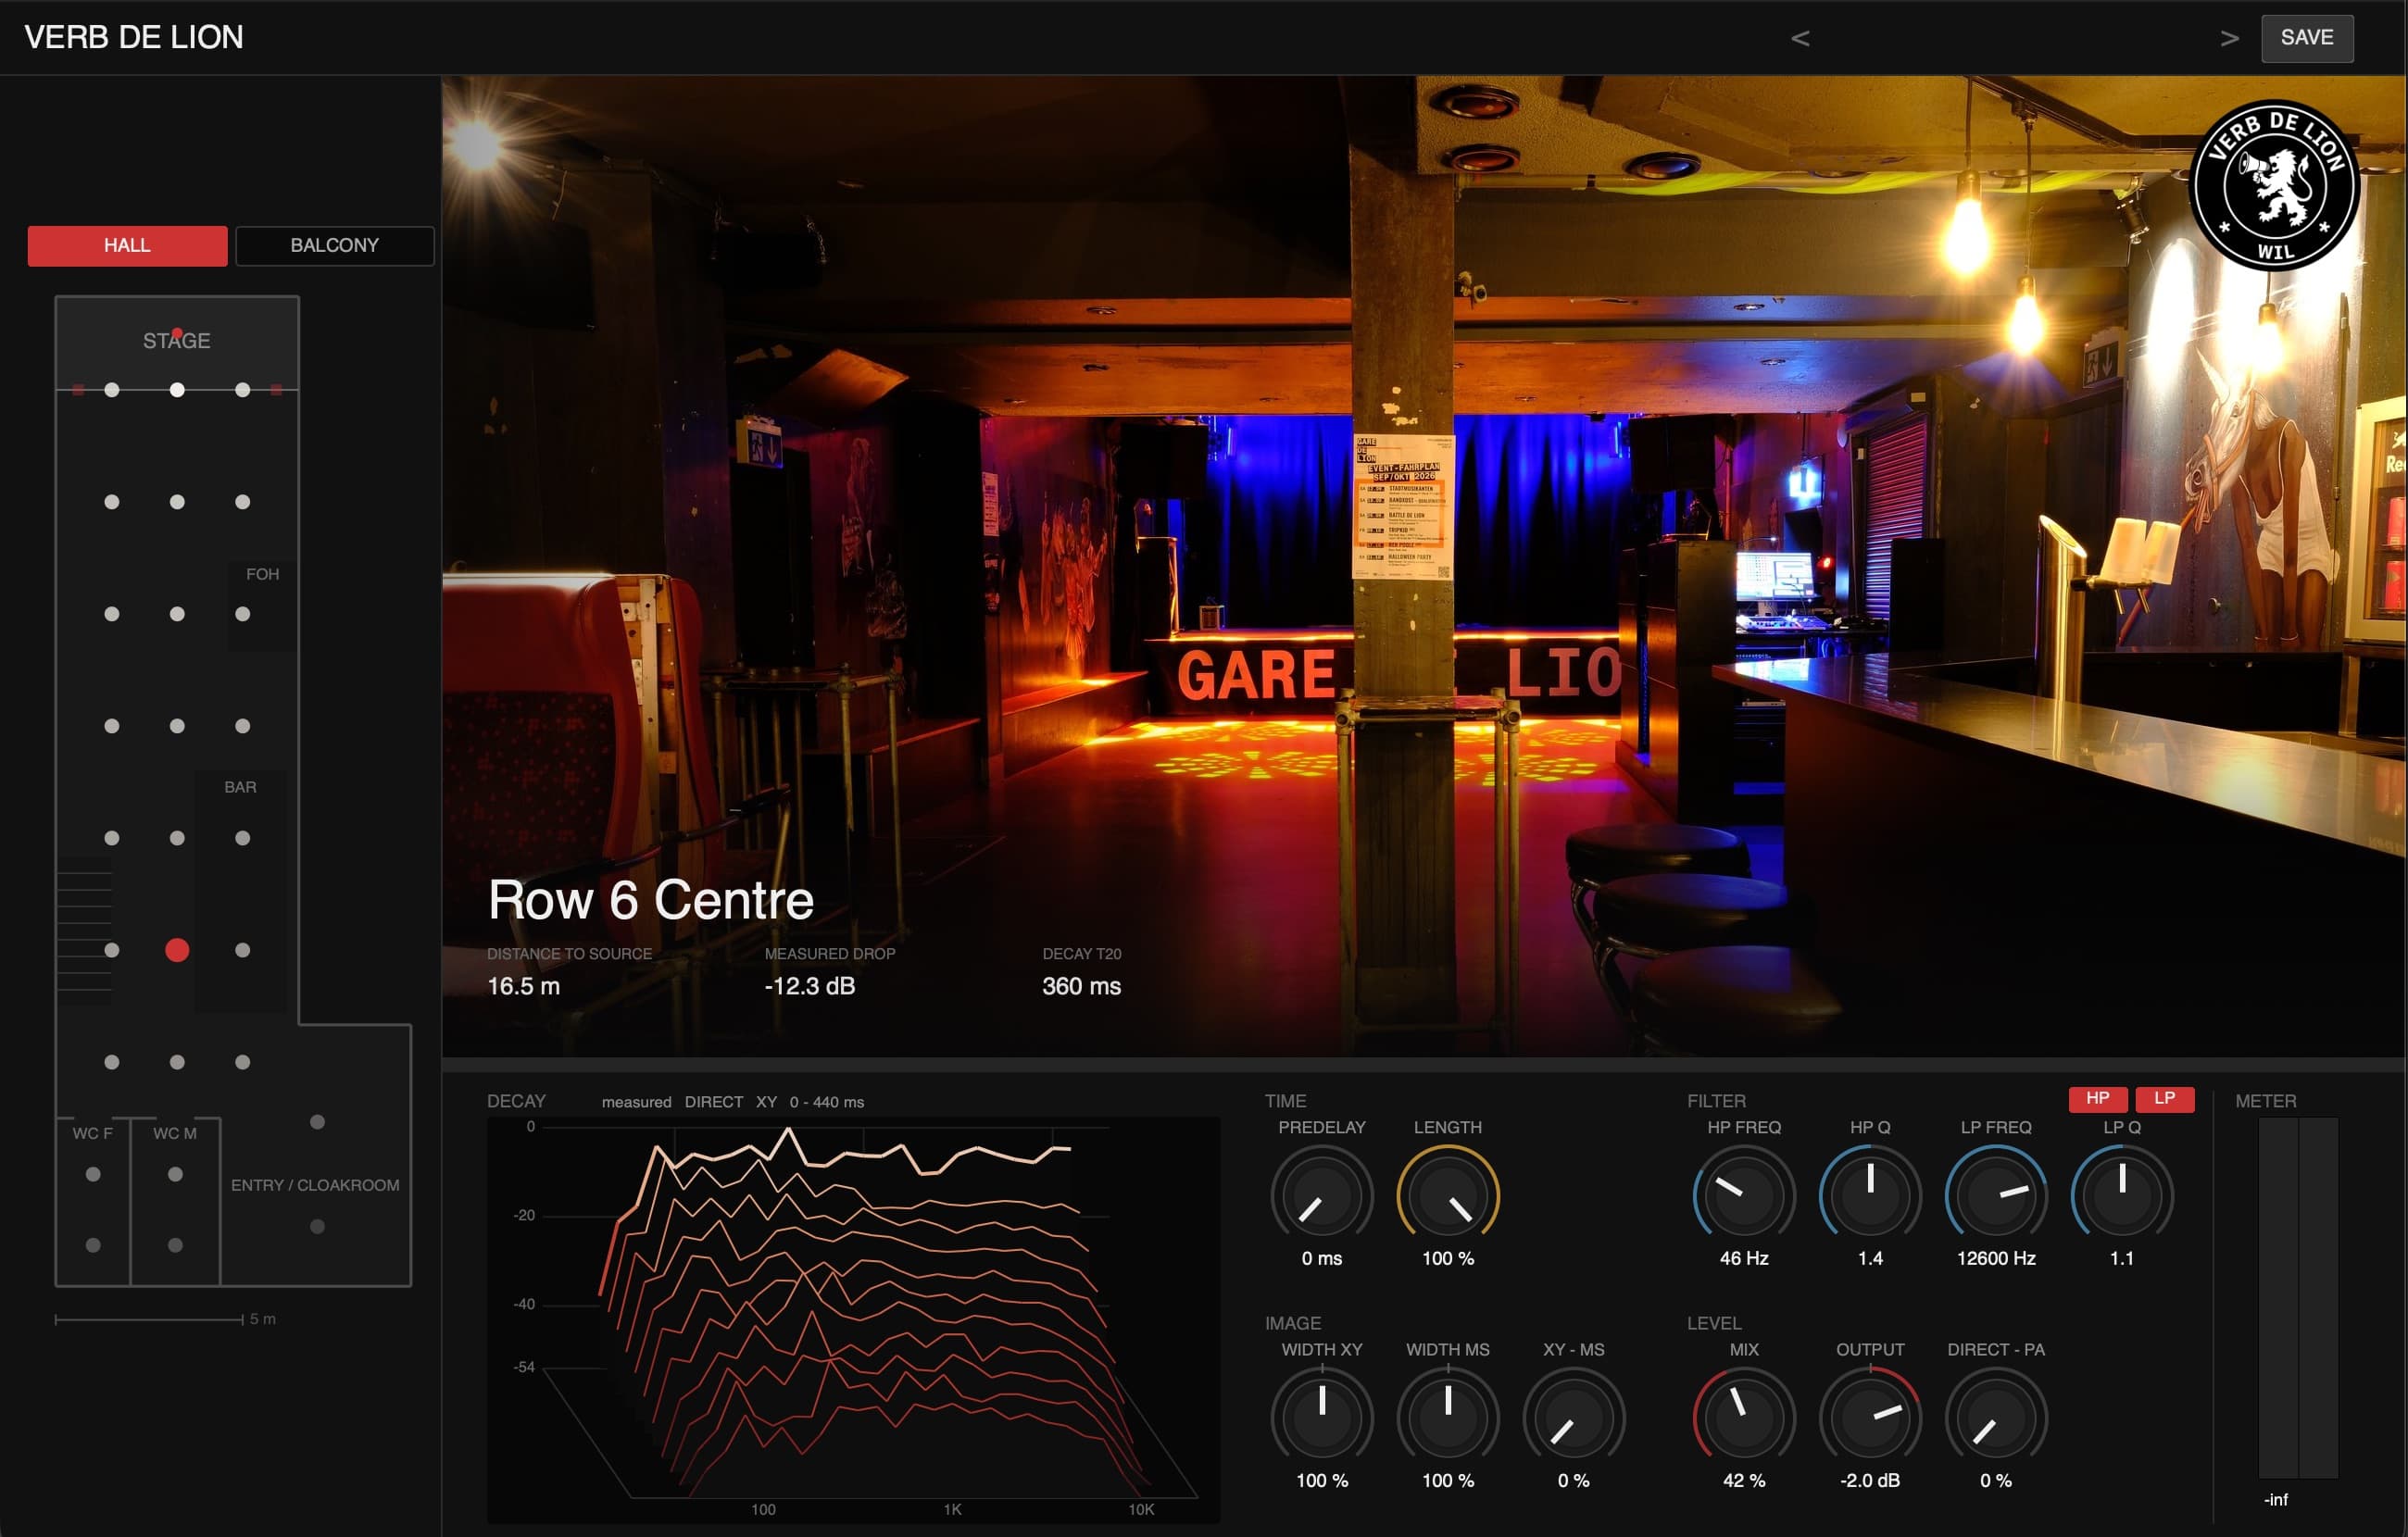2408x1537 pixels.
Task: Click the '0 ms' predelay value
Action: click(x=1322, y=1259)
